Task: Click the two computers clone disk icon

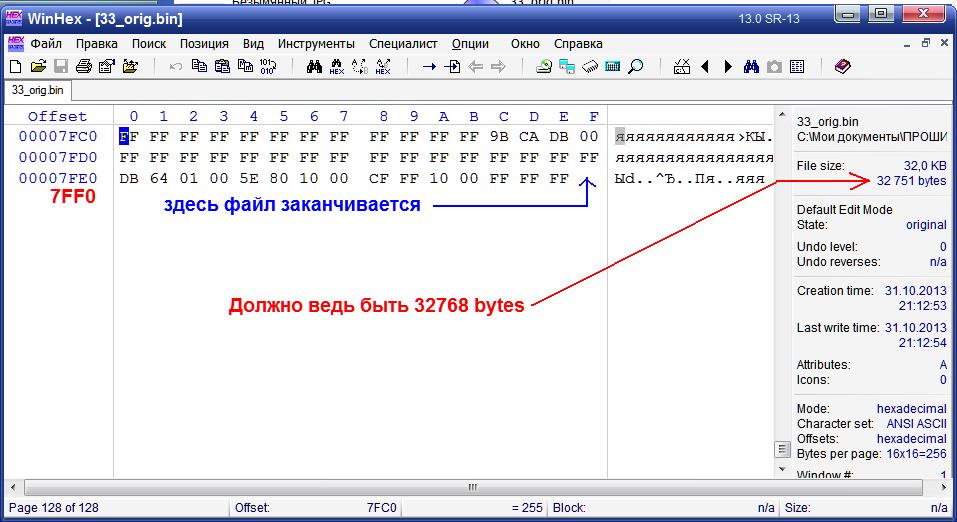Action: pyautogui.click(x=567, y=67)
